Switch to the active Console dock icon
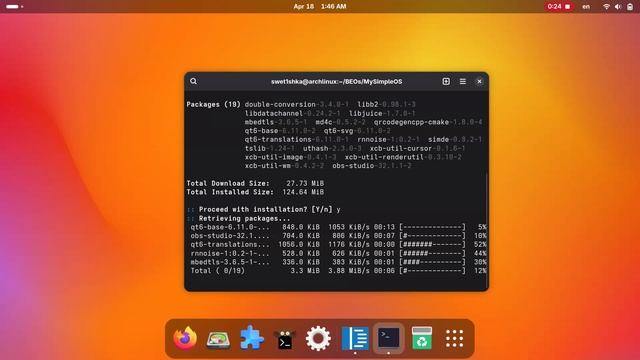 [389, 338]
